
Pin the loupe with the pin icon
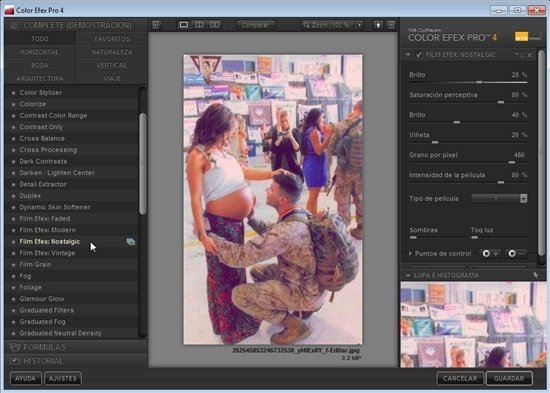tap(535, 275)
